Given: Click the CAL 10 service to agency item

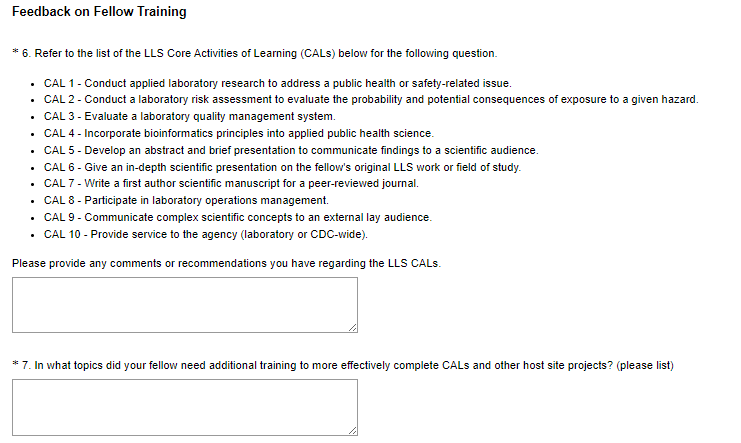Looking at the screenshot, I should coord(206,234).
